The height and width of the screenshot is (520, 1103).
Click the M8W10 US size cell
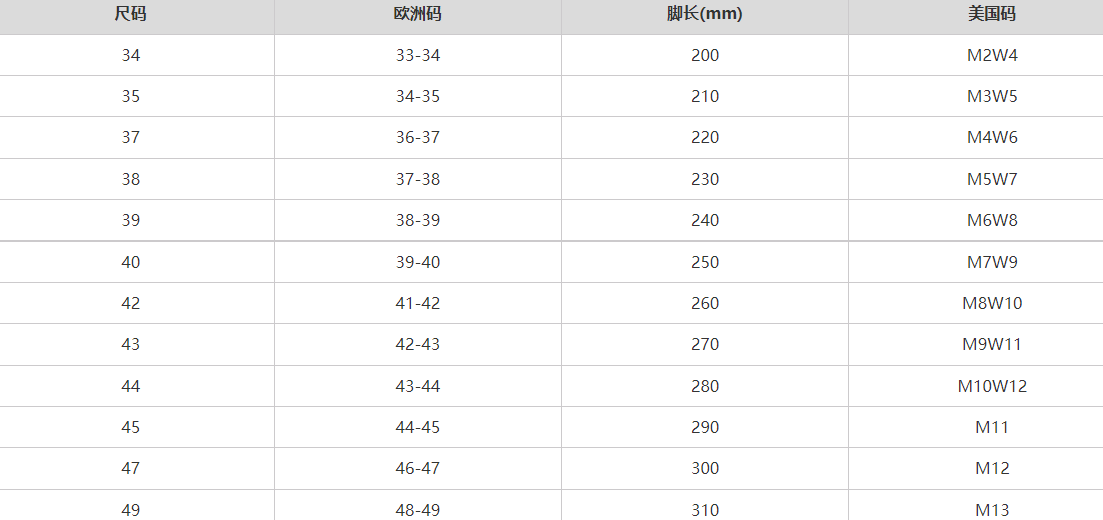point(992,303)
